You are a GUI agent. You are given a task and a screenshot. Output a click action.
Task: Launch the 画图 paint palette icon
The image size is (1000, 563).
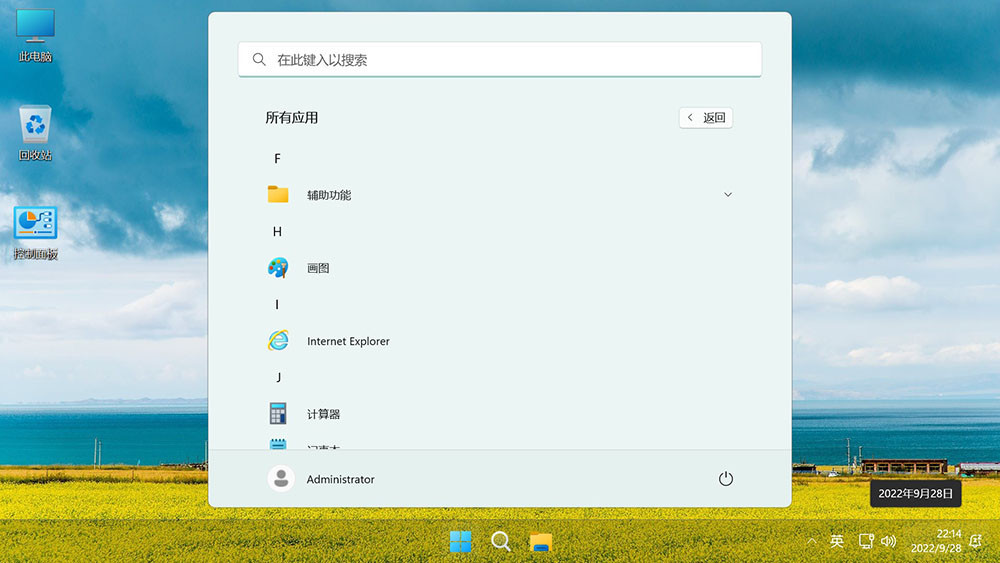[278, 268]
